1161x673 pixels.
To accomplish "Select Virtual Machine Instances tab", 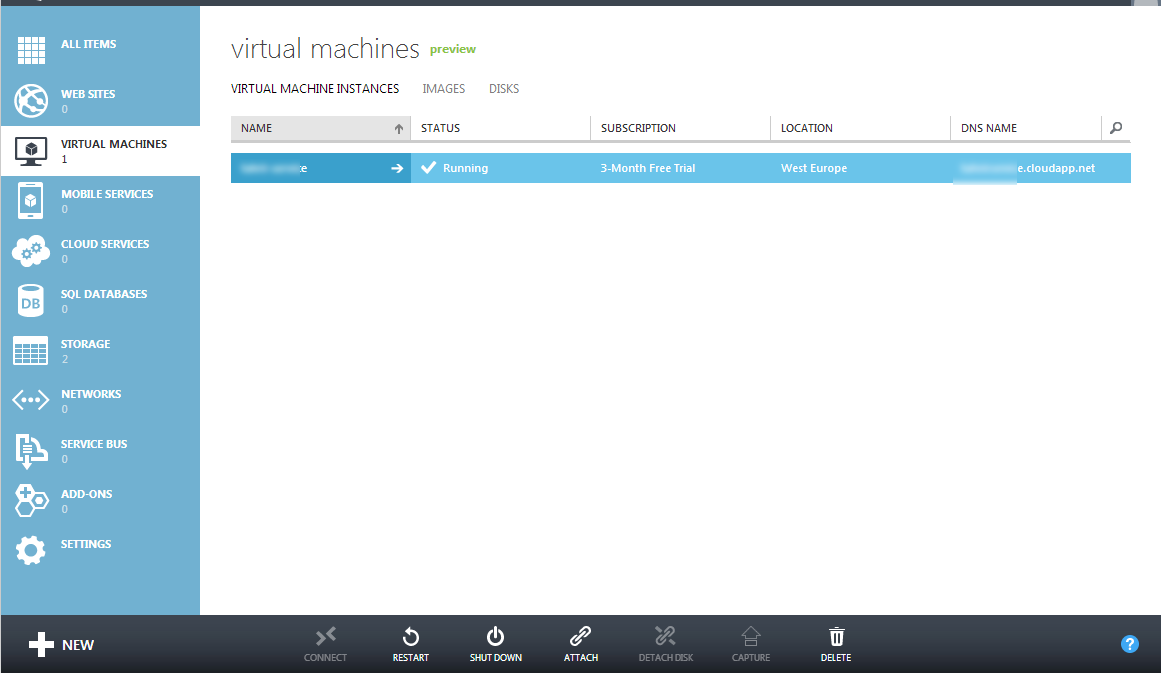I will (x=315, y=89).
